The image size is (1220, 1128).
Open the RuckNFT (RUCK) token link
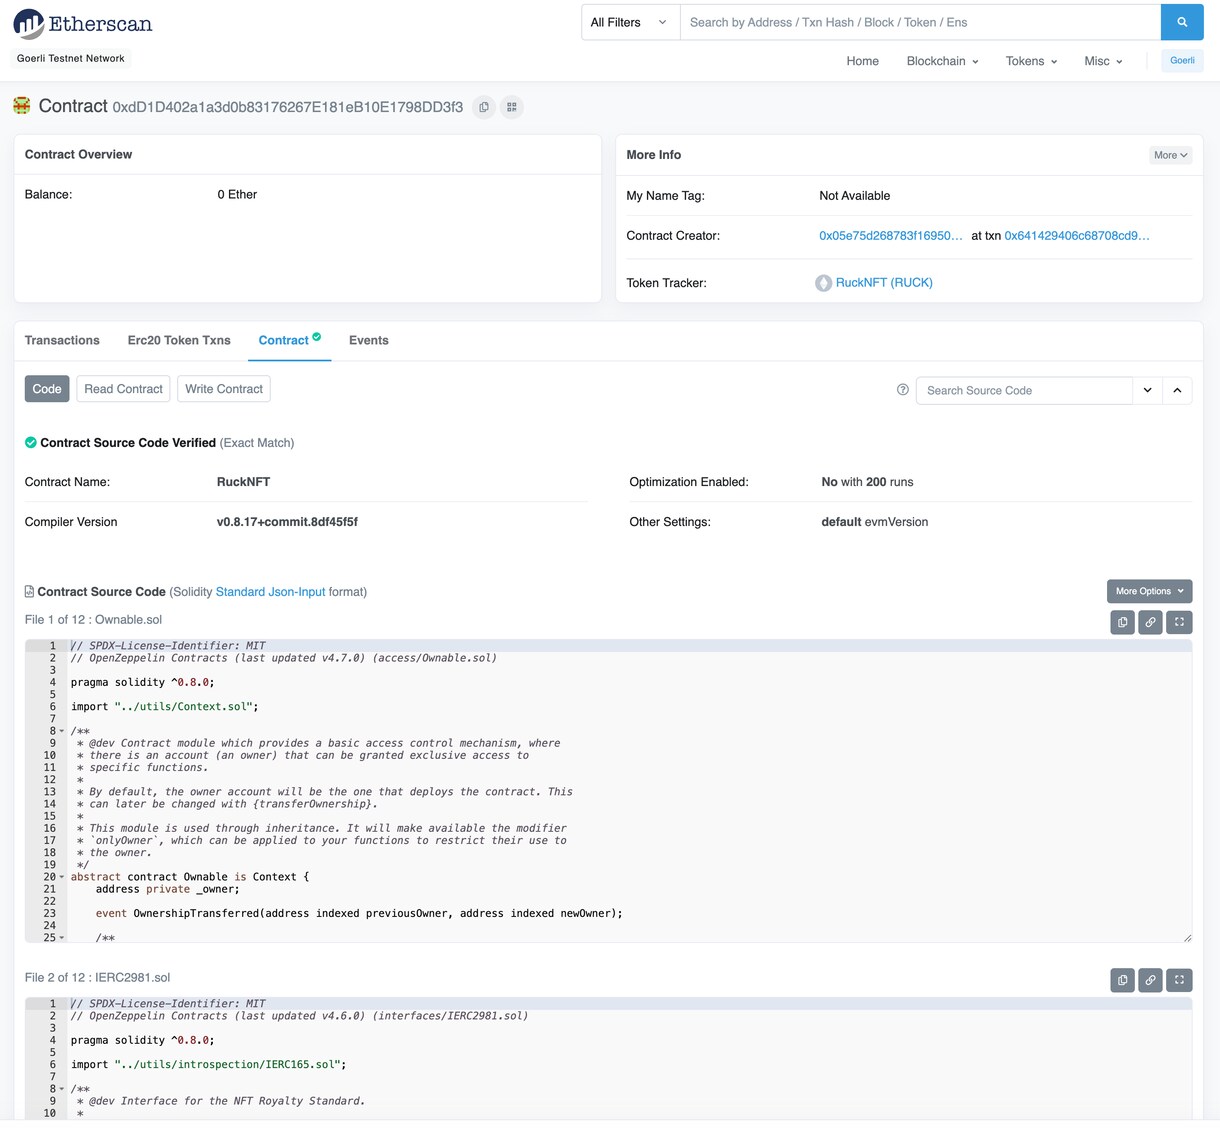tap(884, 283)
